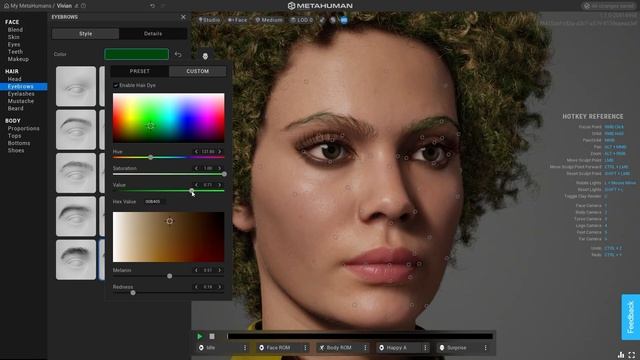Open the Studio lighting environment dropdown

[x=209, y=20]
